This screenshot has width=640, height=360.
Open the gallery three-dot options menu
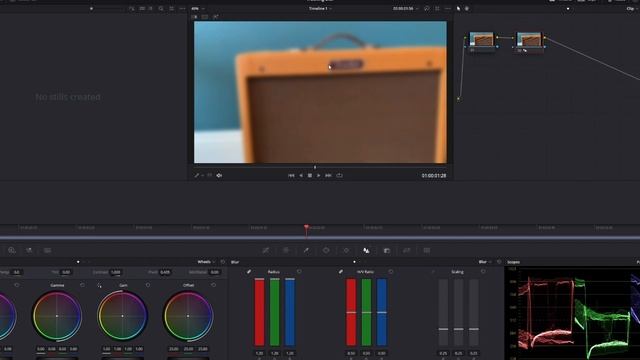click(x=182, y=8)
